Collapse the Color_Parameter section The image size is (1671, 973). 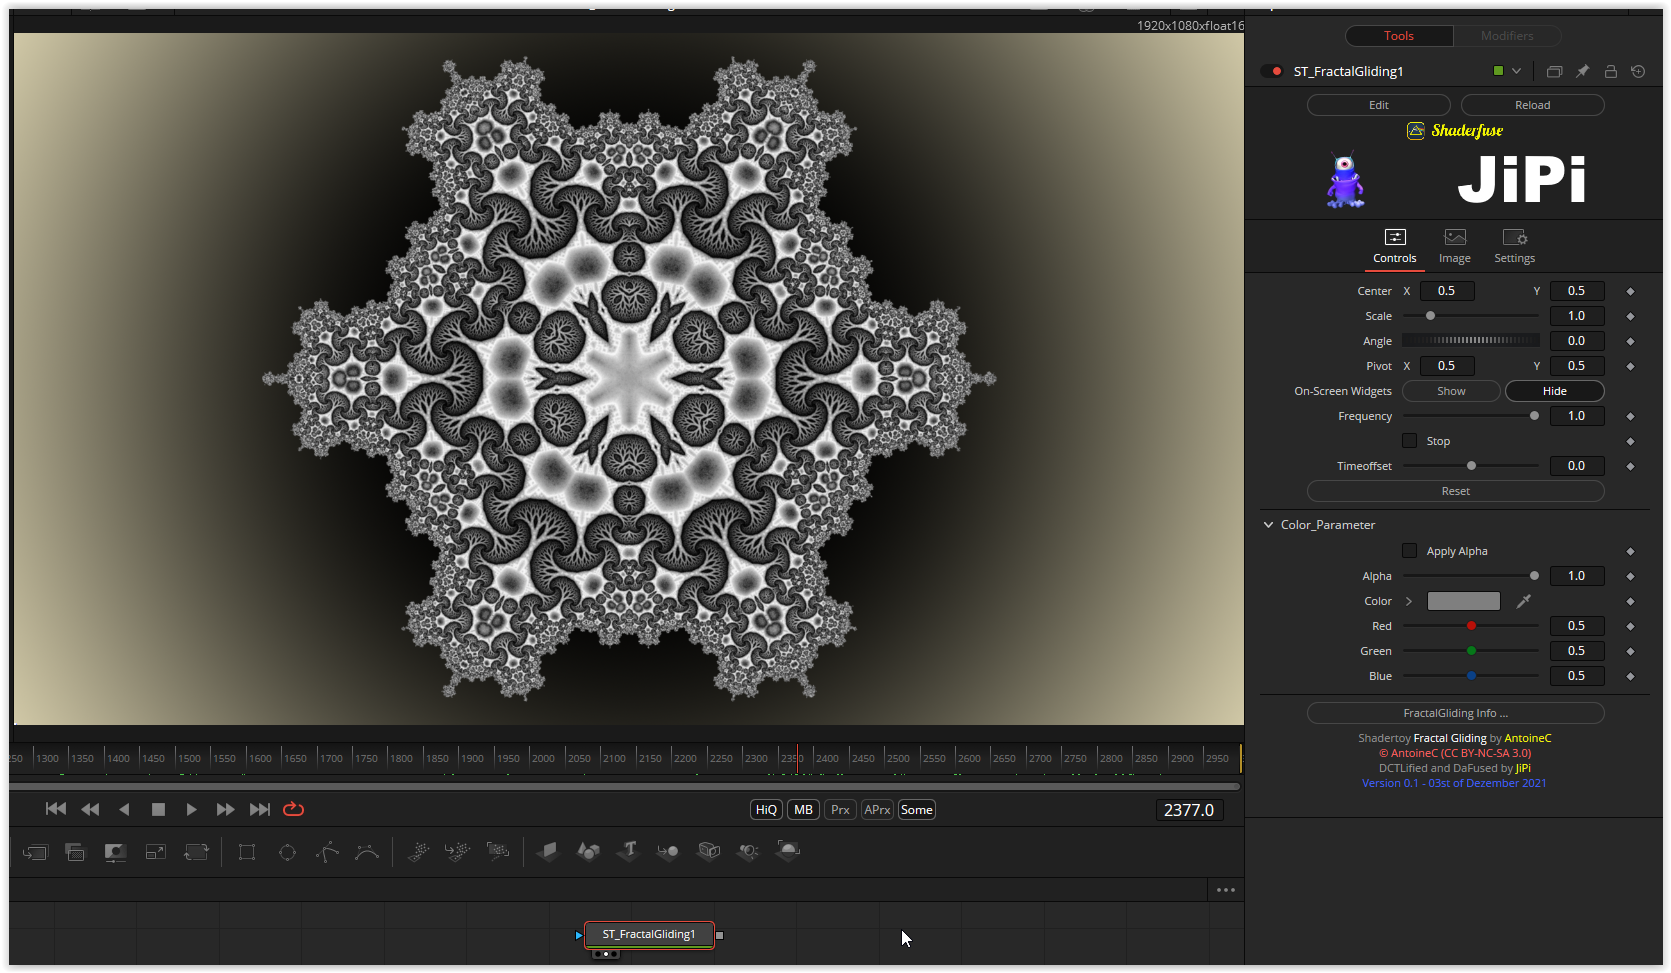point(1268,525)
